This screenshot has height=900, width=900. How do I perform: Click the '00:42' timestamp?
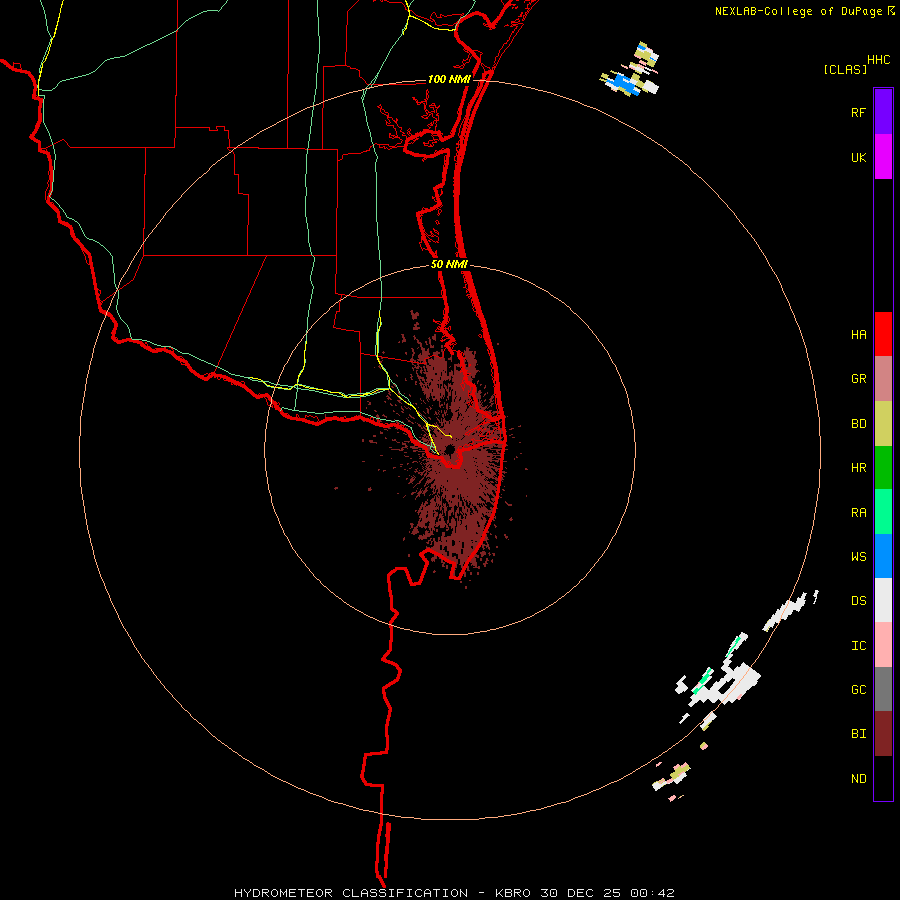[652, 893]
